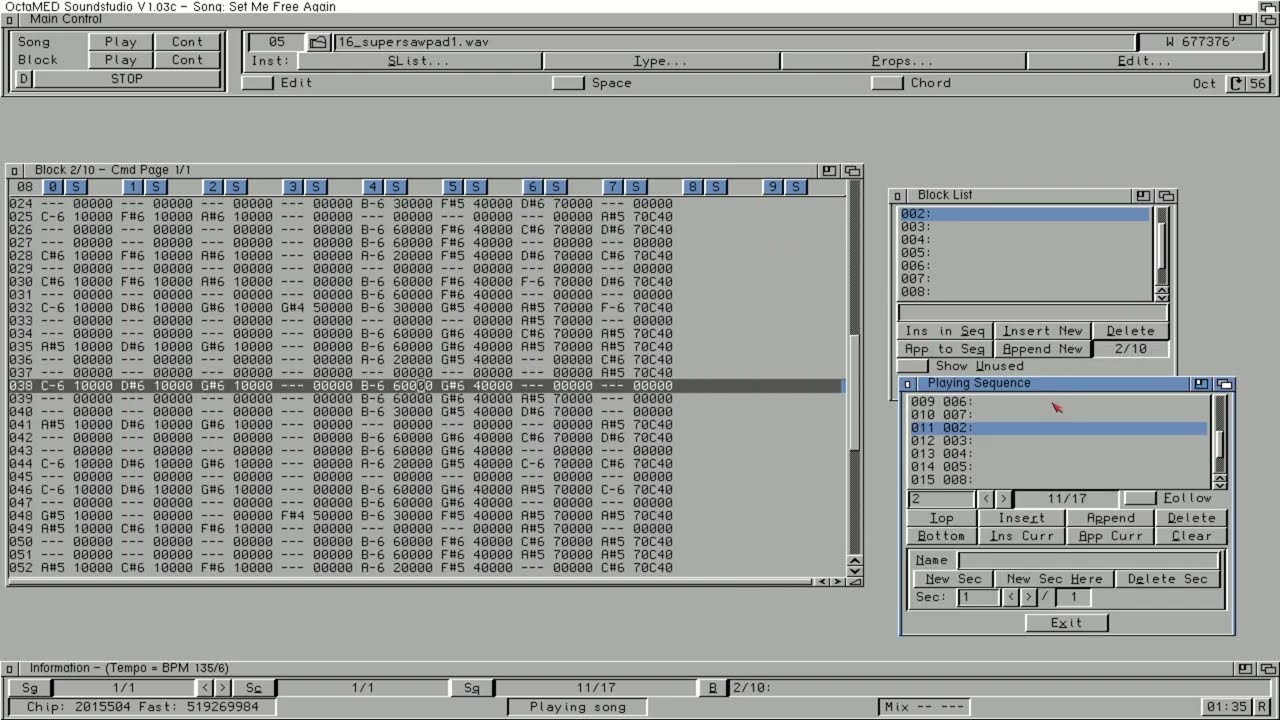This screenshot has height=720, width=1280.
Task: Enable Follow checkbox in Playing Sequence
Action: [x=1139, y=498]
